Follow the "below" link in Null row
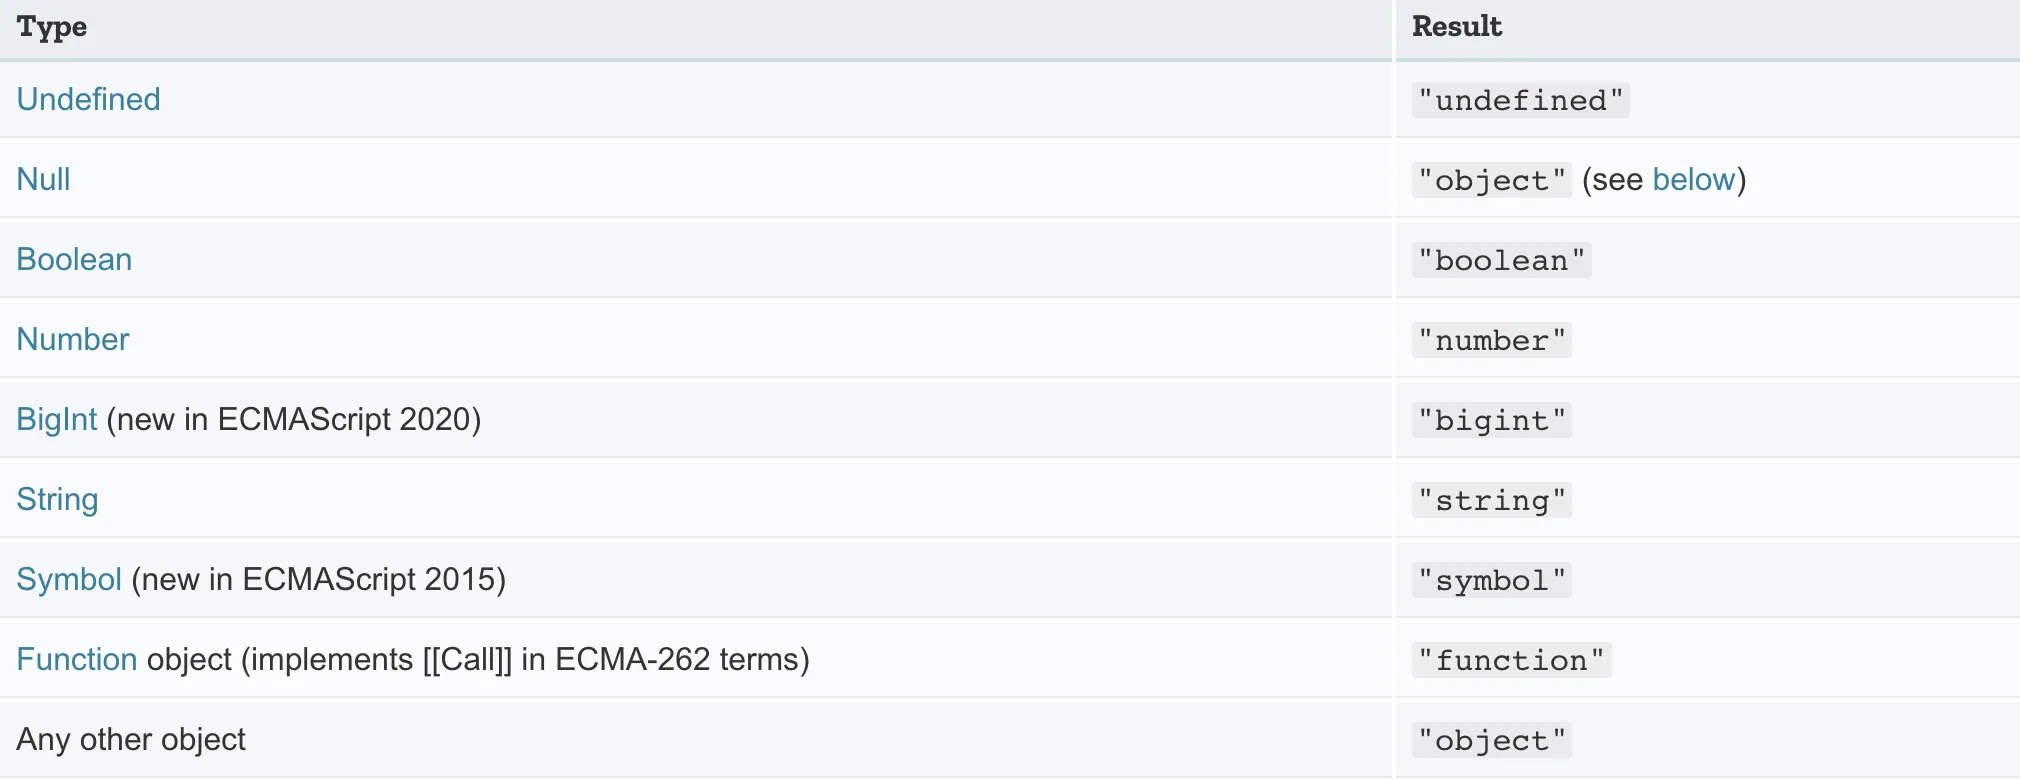Viewport: 2020px width, 780px height. click(1693, 179)
